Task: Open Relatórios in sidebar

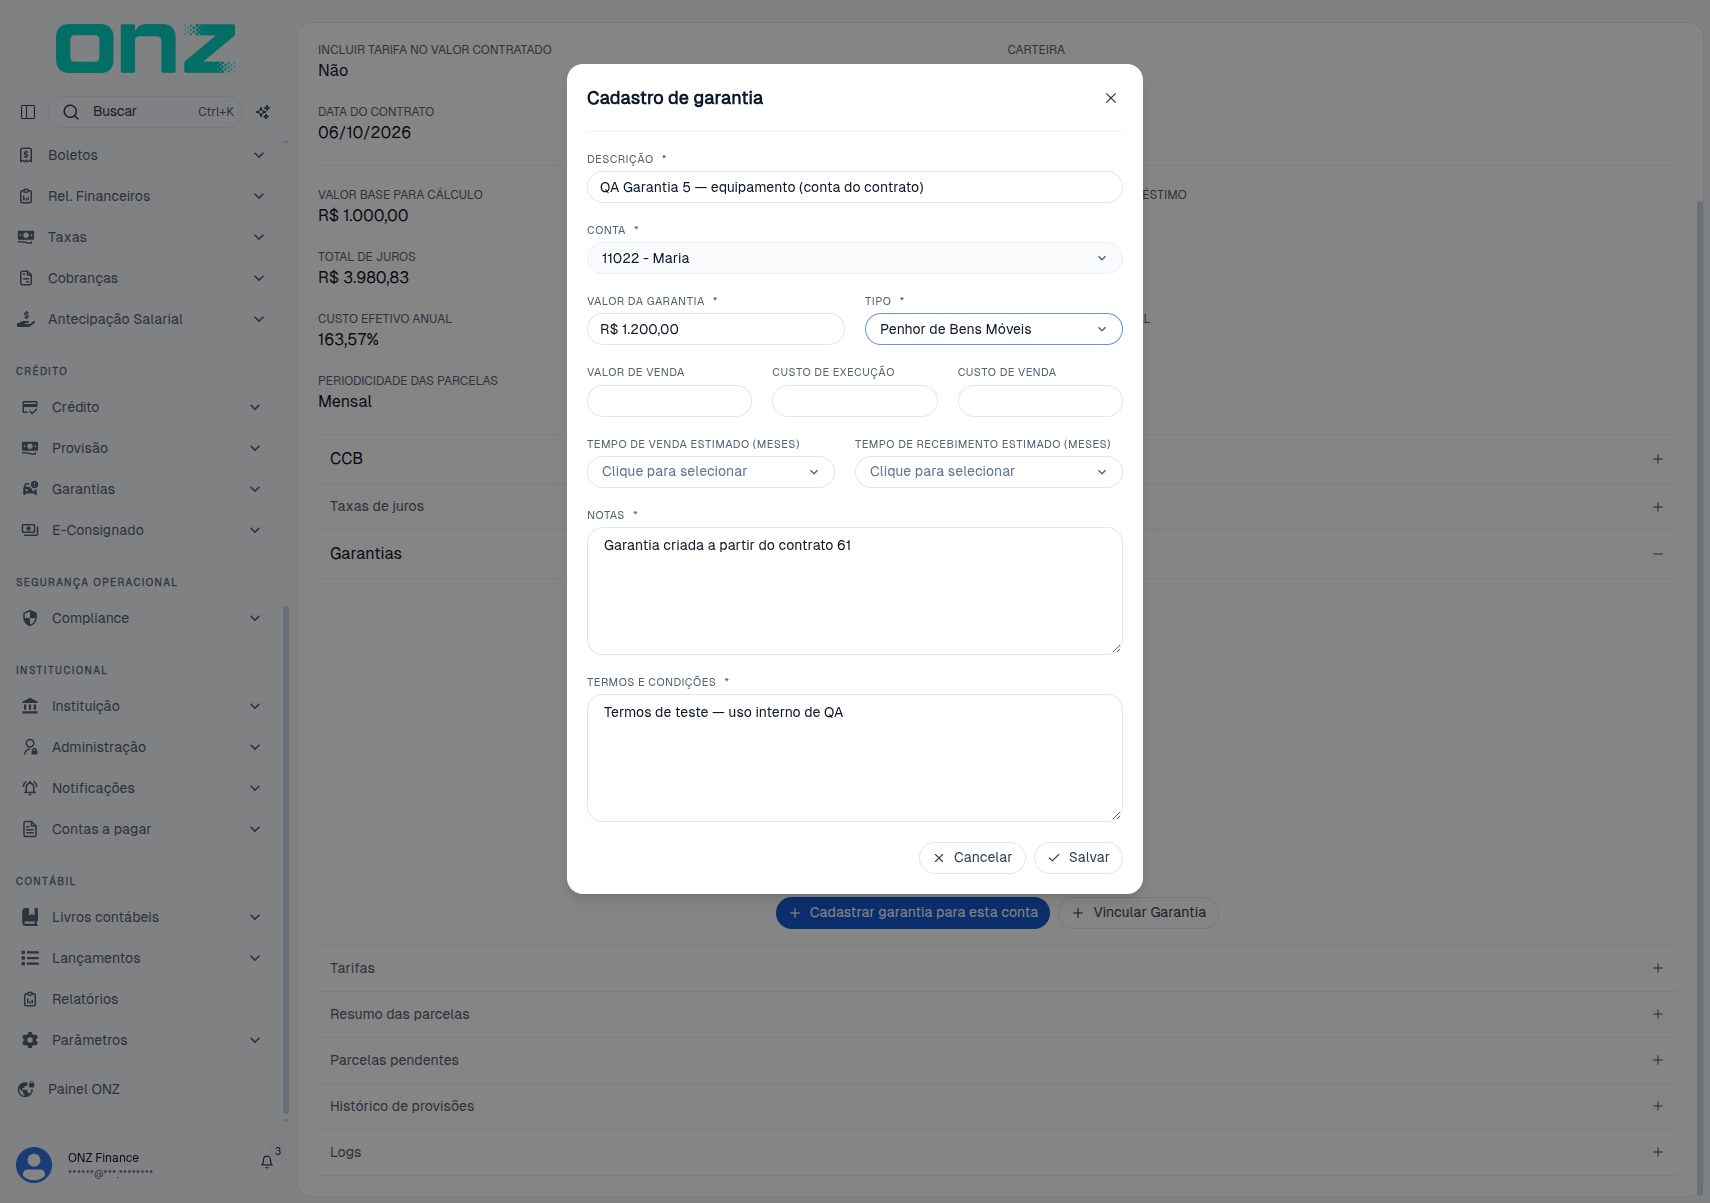Action: click(85, 999)
